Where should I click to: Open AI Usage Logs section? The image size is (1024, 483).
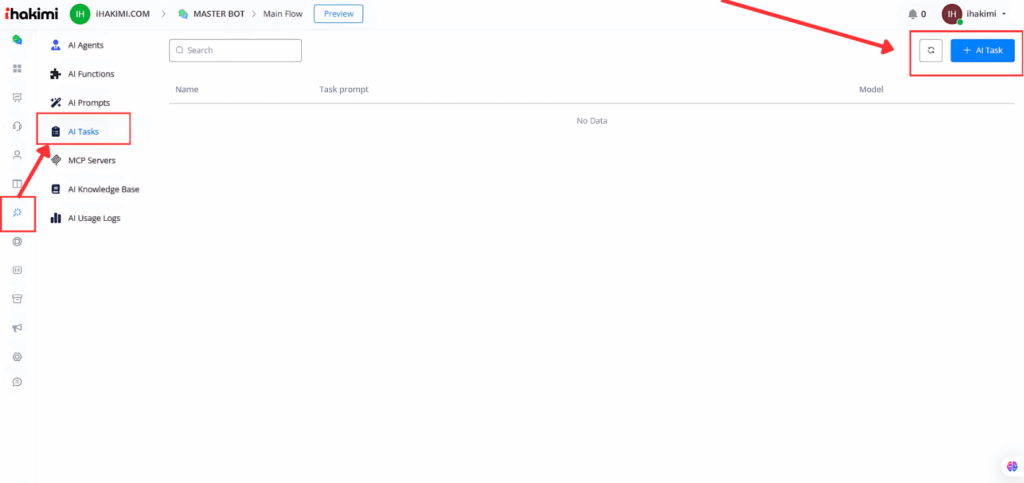[93, 218]
